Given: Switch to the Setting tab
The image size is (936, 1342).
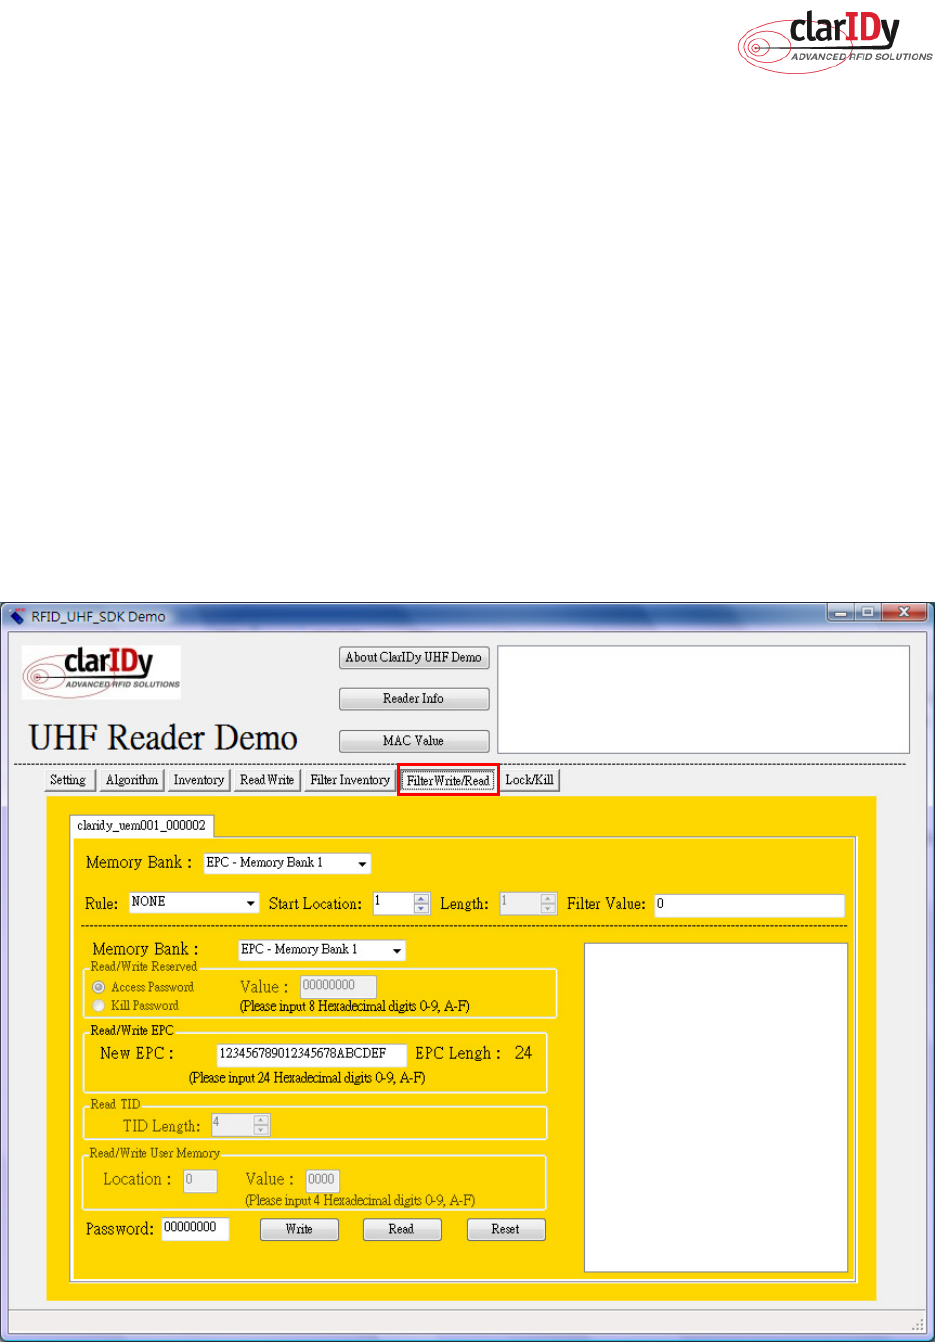Looking at the screenshot, I should [69, 780].
